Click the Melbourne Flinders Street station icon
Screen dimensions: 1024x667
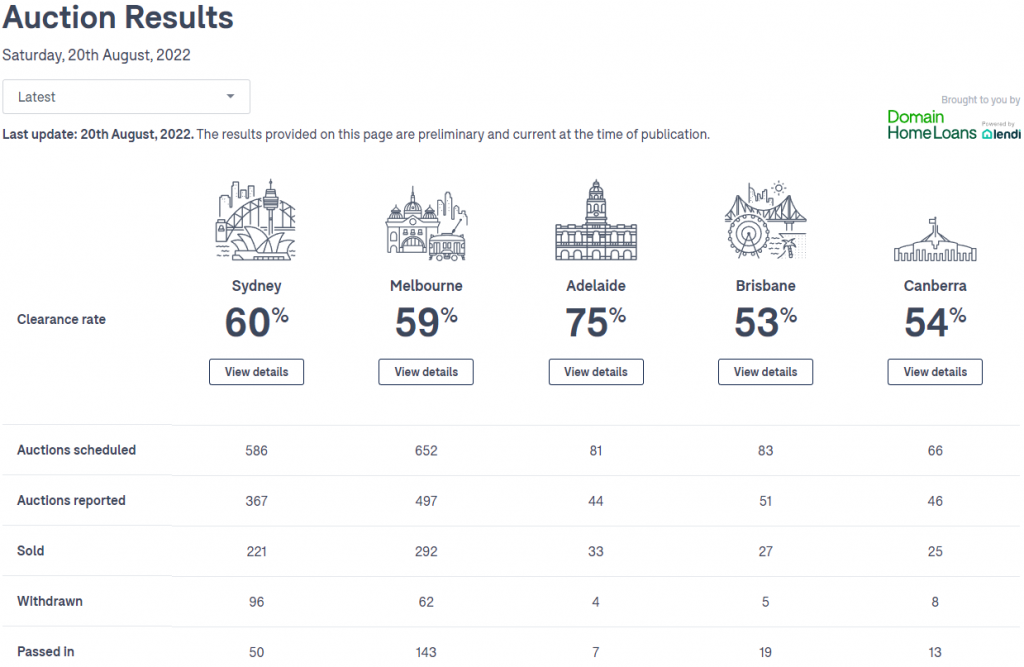tap(426, 223)
